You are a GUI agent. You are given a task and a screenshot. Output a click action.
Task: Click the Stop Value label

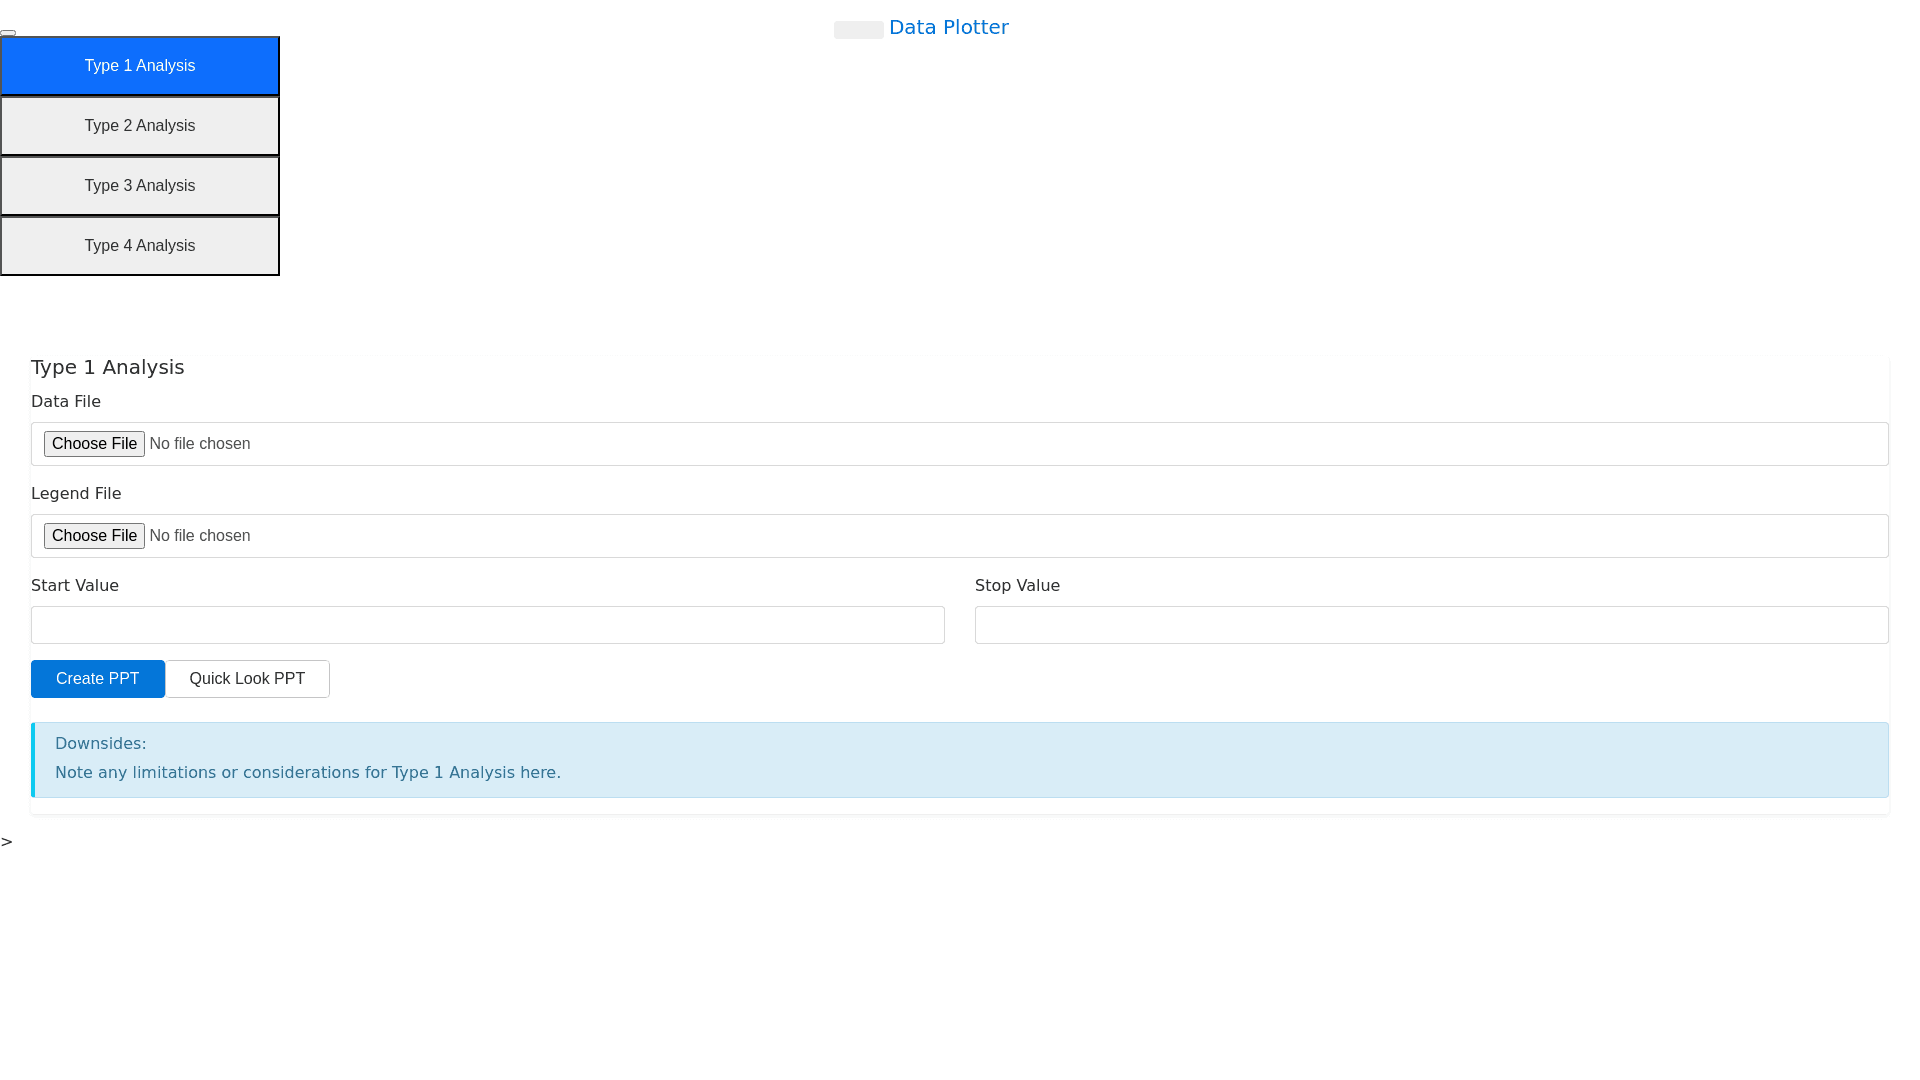[x=1017, y=586]
